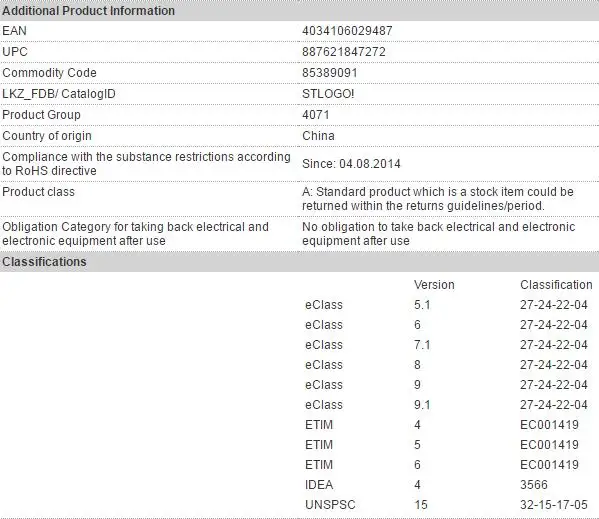Image resolution: width=599 pixels, height=519 pixels.
Task: Click the Country of origin value China
Action: tap(318, 136)
